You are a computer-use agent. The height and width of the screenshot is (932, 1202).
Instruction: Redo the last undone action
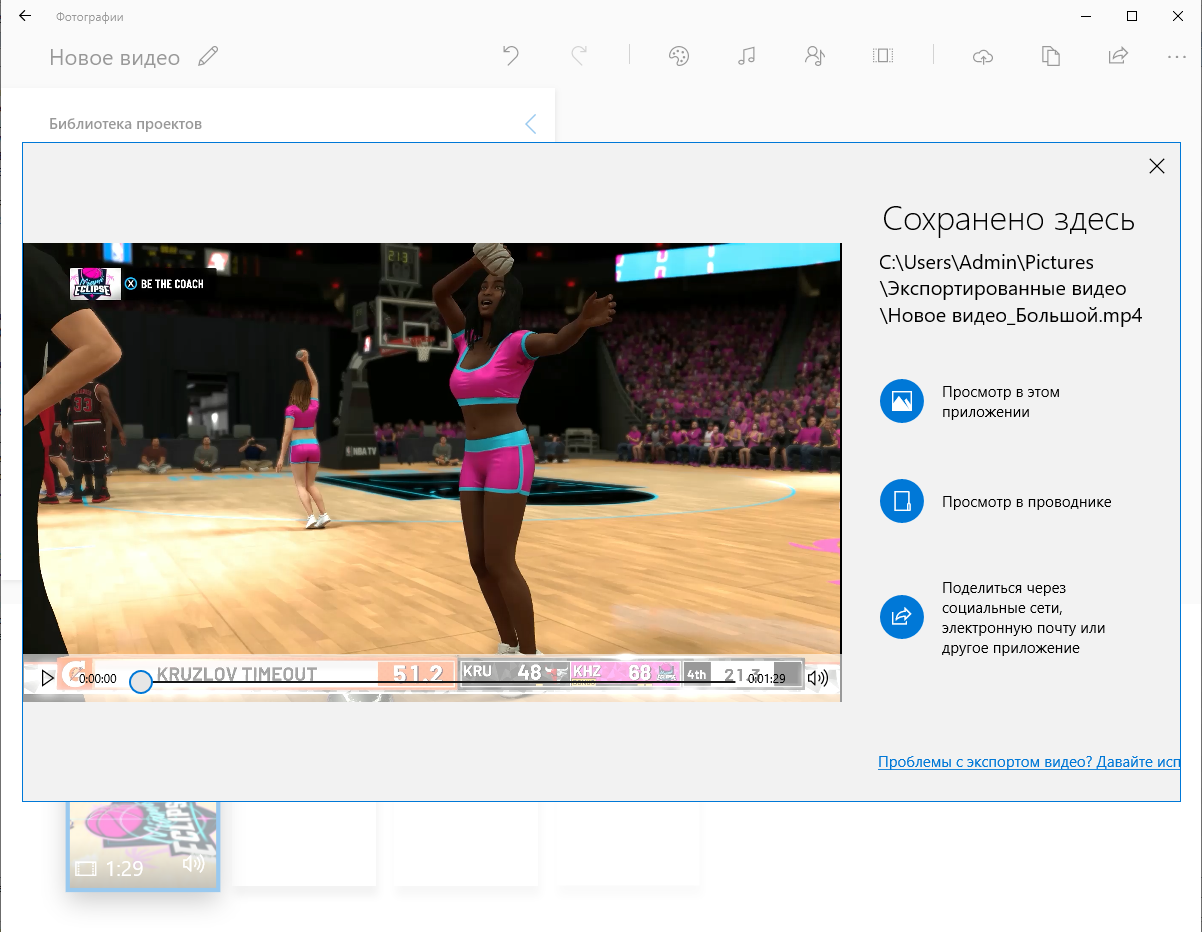pos(578,56)
